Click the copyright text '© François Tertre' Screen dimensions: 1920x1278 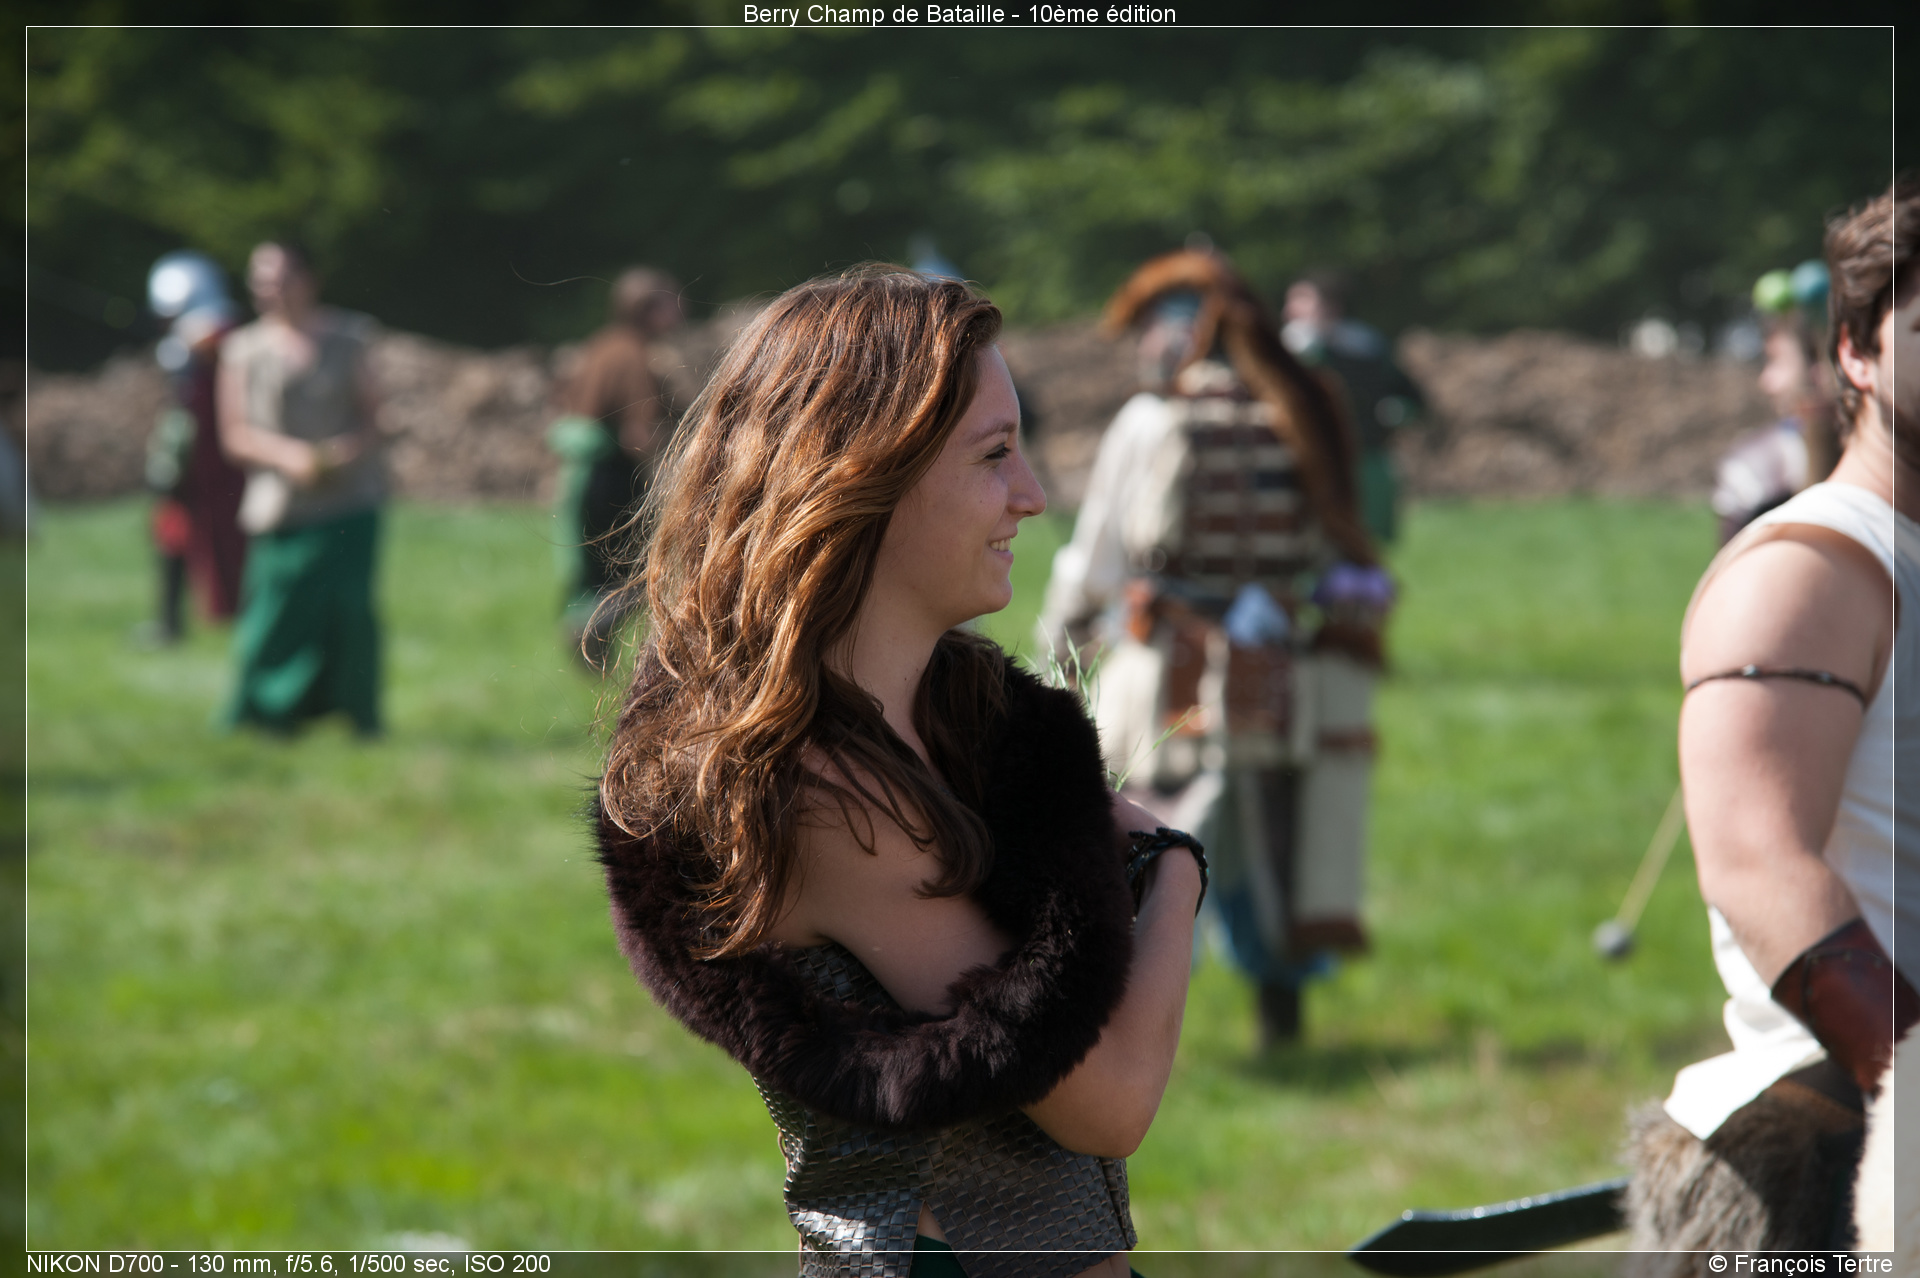pyautogui.click(x=1800, y=1264)
